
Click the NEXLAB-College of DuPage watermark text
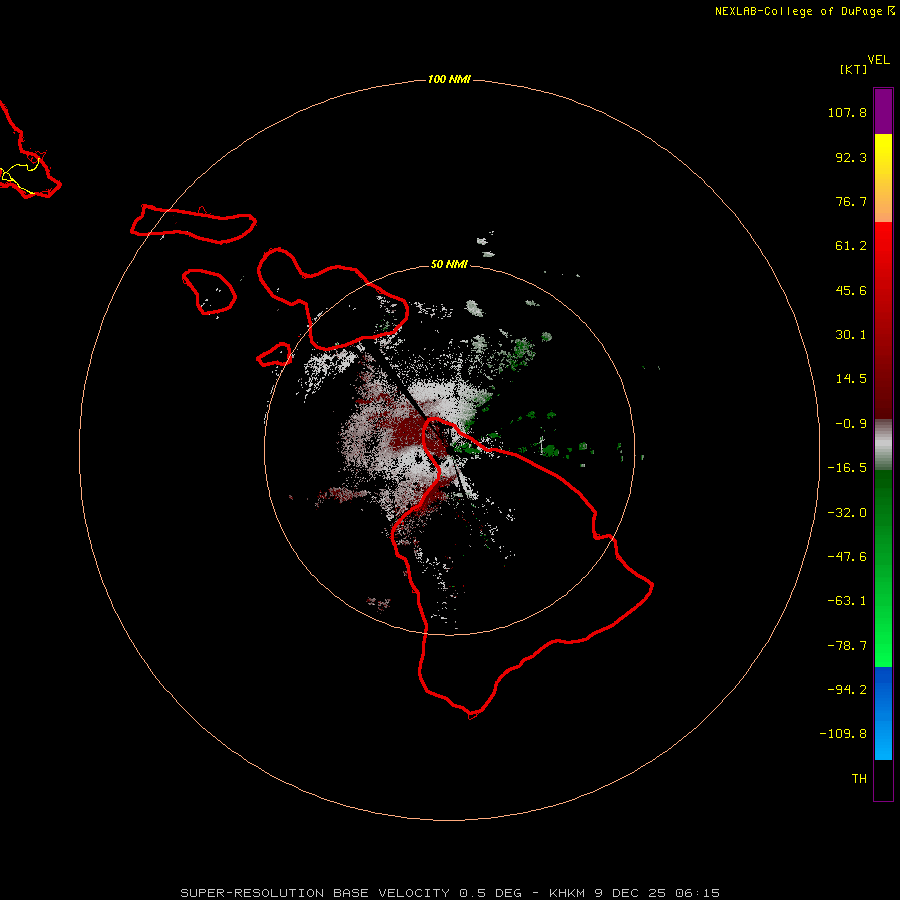pos(804,11)
